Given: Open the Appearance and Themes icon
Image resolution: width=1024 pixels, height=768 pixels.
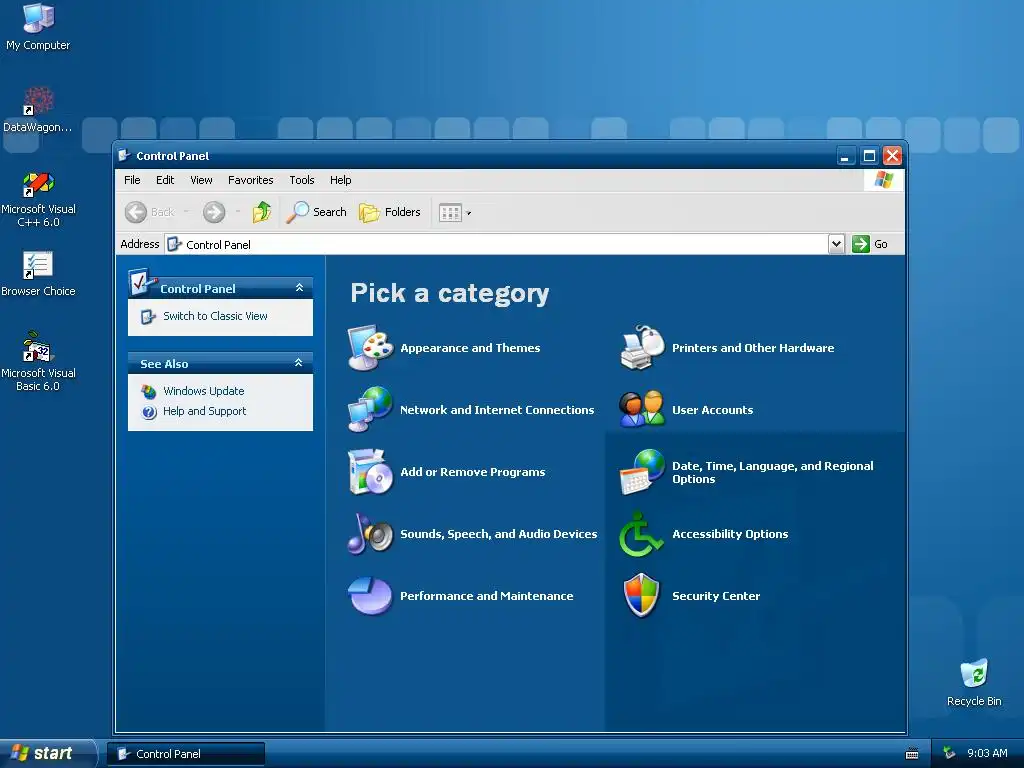Looking at the screenshot, I should coord(370,347).
